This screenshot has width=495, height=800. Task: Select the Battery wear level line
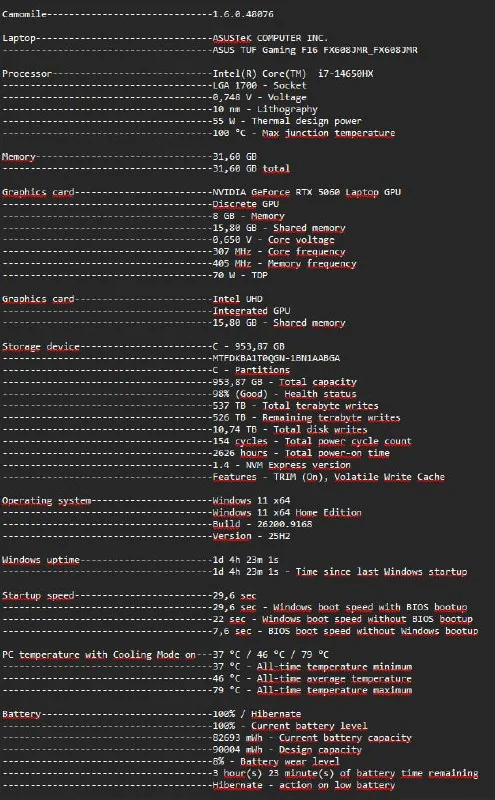pos(276,762)
